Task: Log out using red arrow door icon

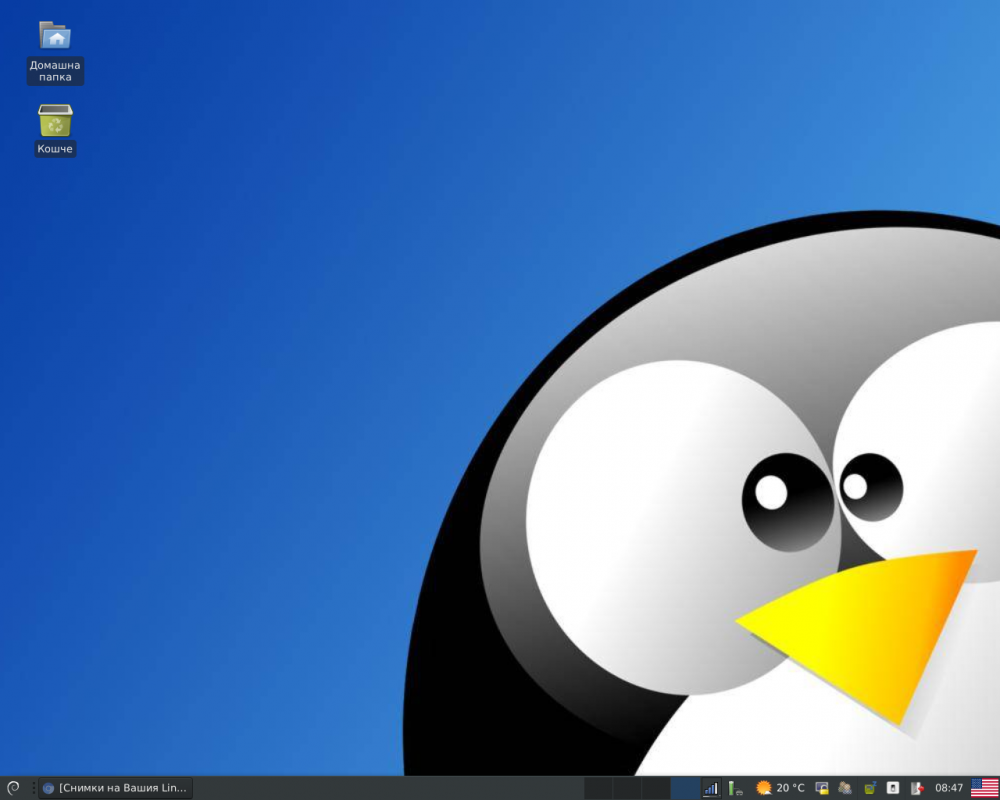Action: pyautogui.click(x=917, y=788)
